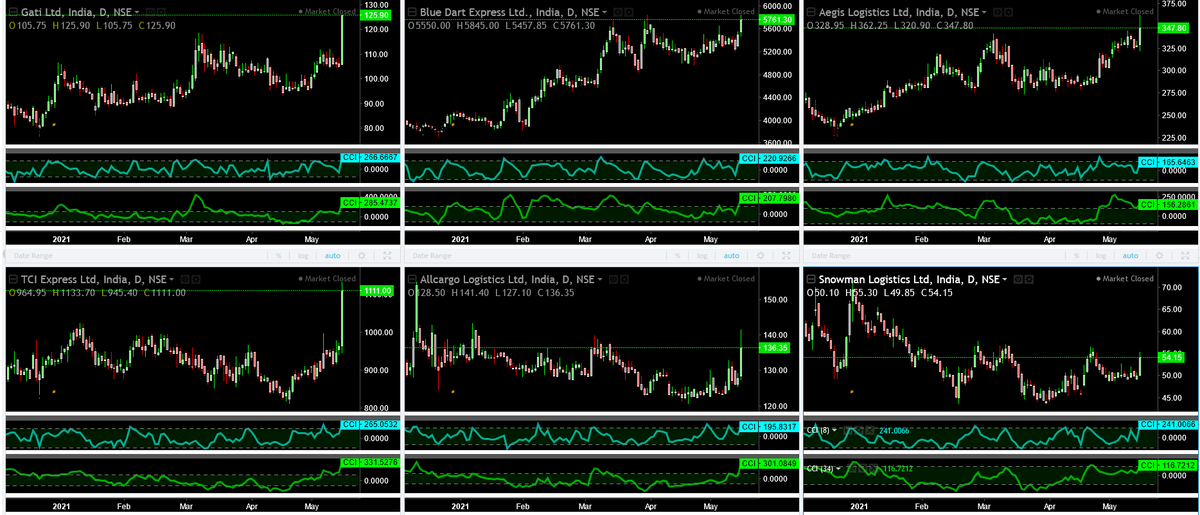Open Date Range above Snowman Logistics chart
Viewport: 1200px width, 515px height.
point(831,256)
